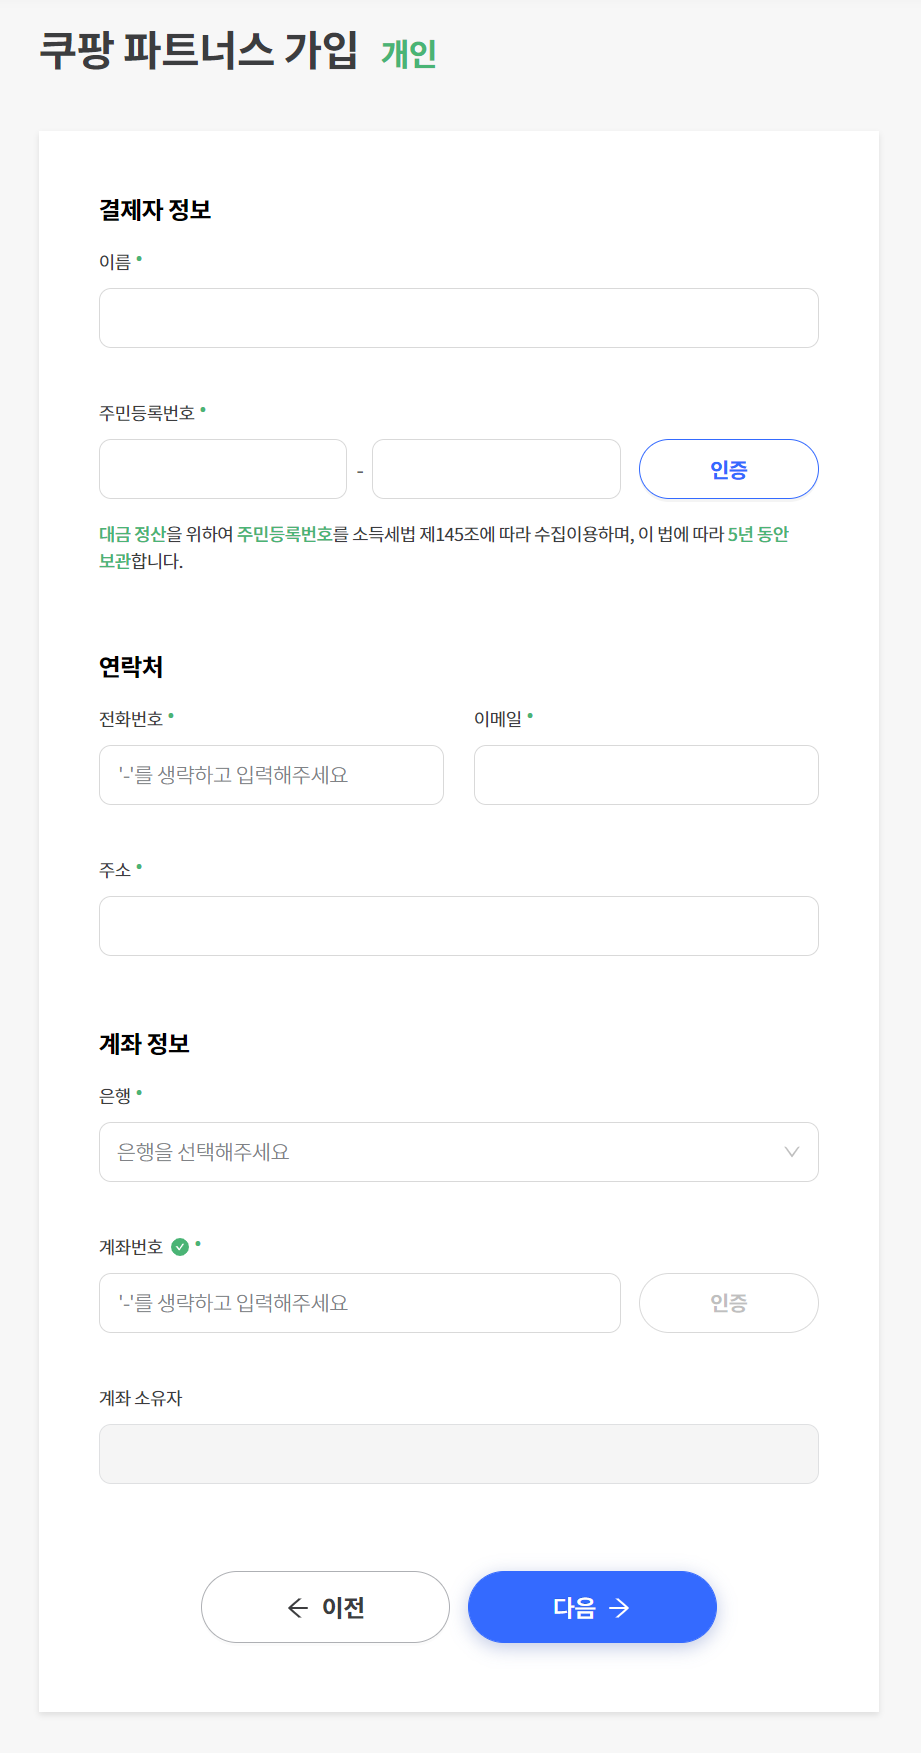
Task: Focus the 전화번호 input field
Action: [271, 775]
